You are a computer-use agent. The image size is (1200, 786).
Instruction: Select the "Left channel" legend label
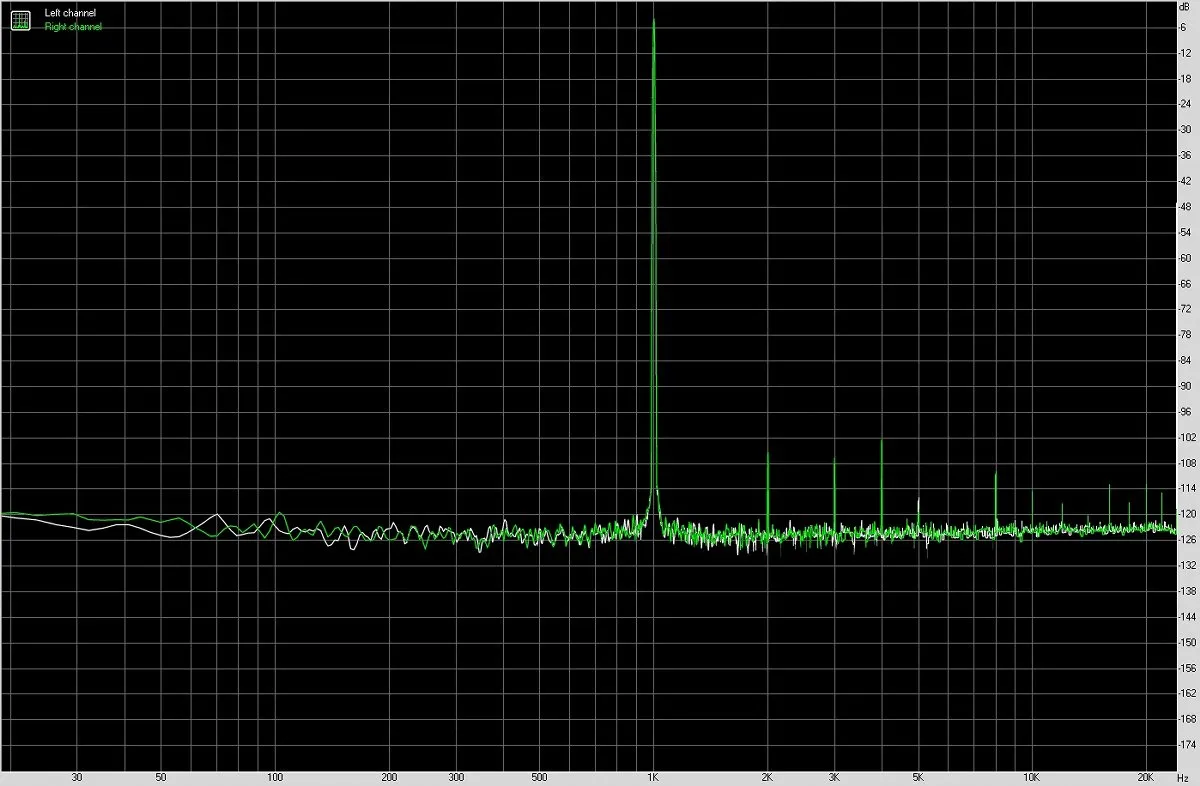coord(71,13)
